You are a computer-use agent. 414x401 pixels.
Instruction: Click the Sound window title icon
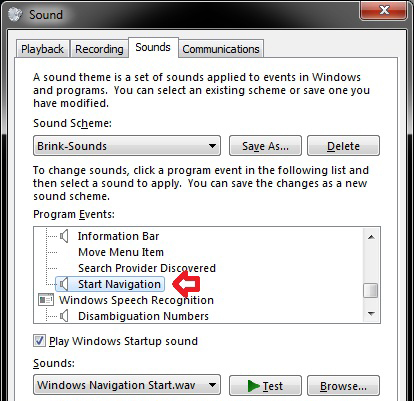coord(15,14)
